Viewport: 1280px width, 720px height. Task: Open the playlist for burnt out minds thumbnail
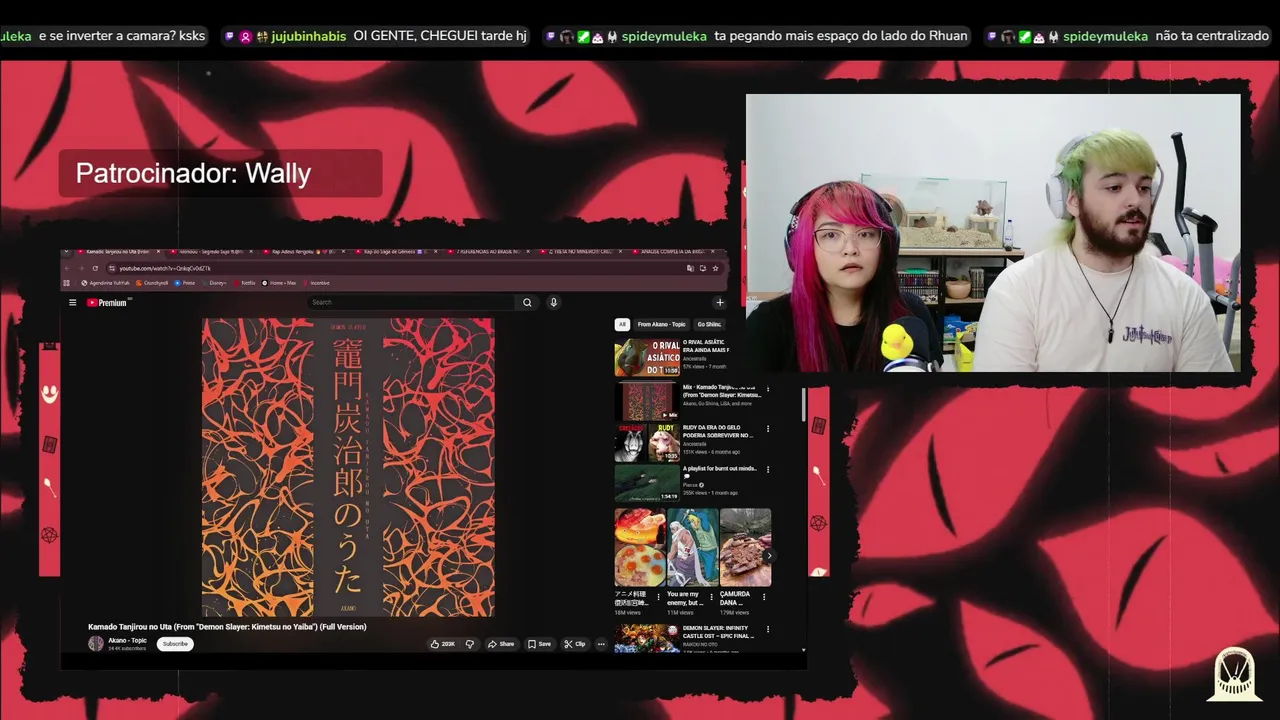point(647,484)
